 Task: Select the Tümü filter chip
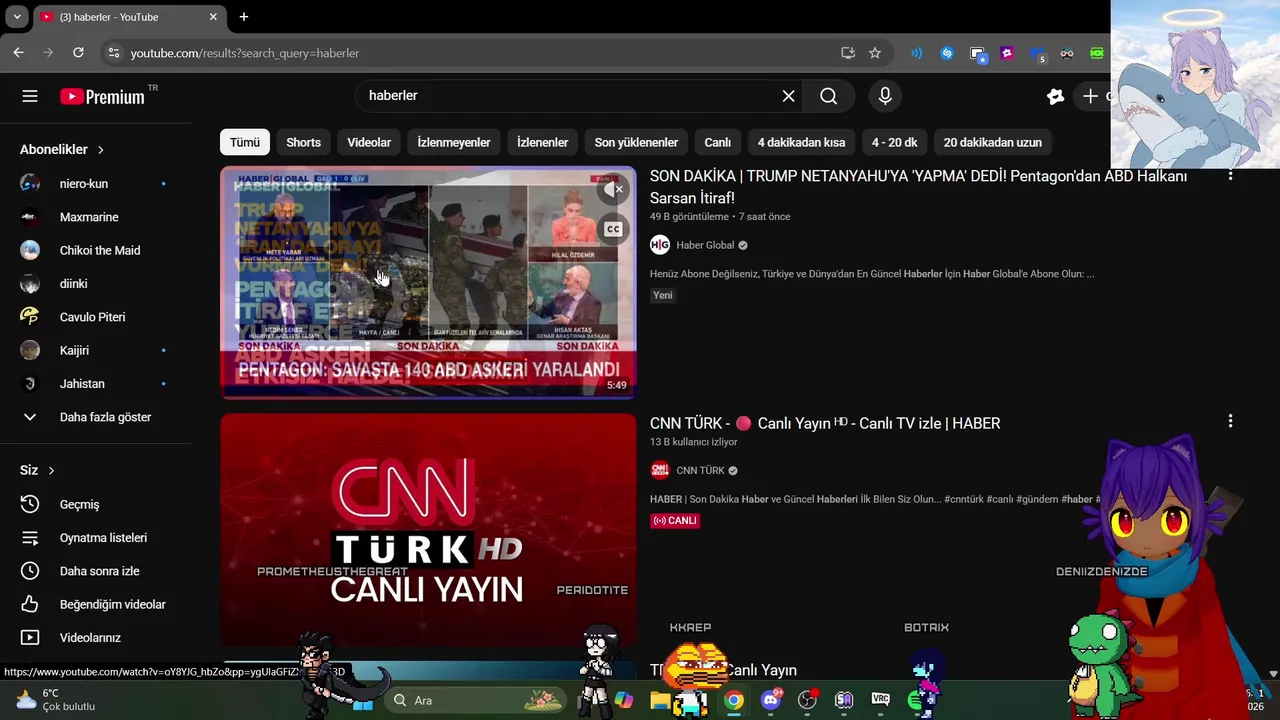[x=245, y=142]
